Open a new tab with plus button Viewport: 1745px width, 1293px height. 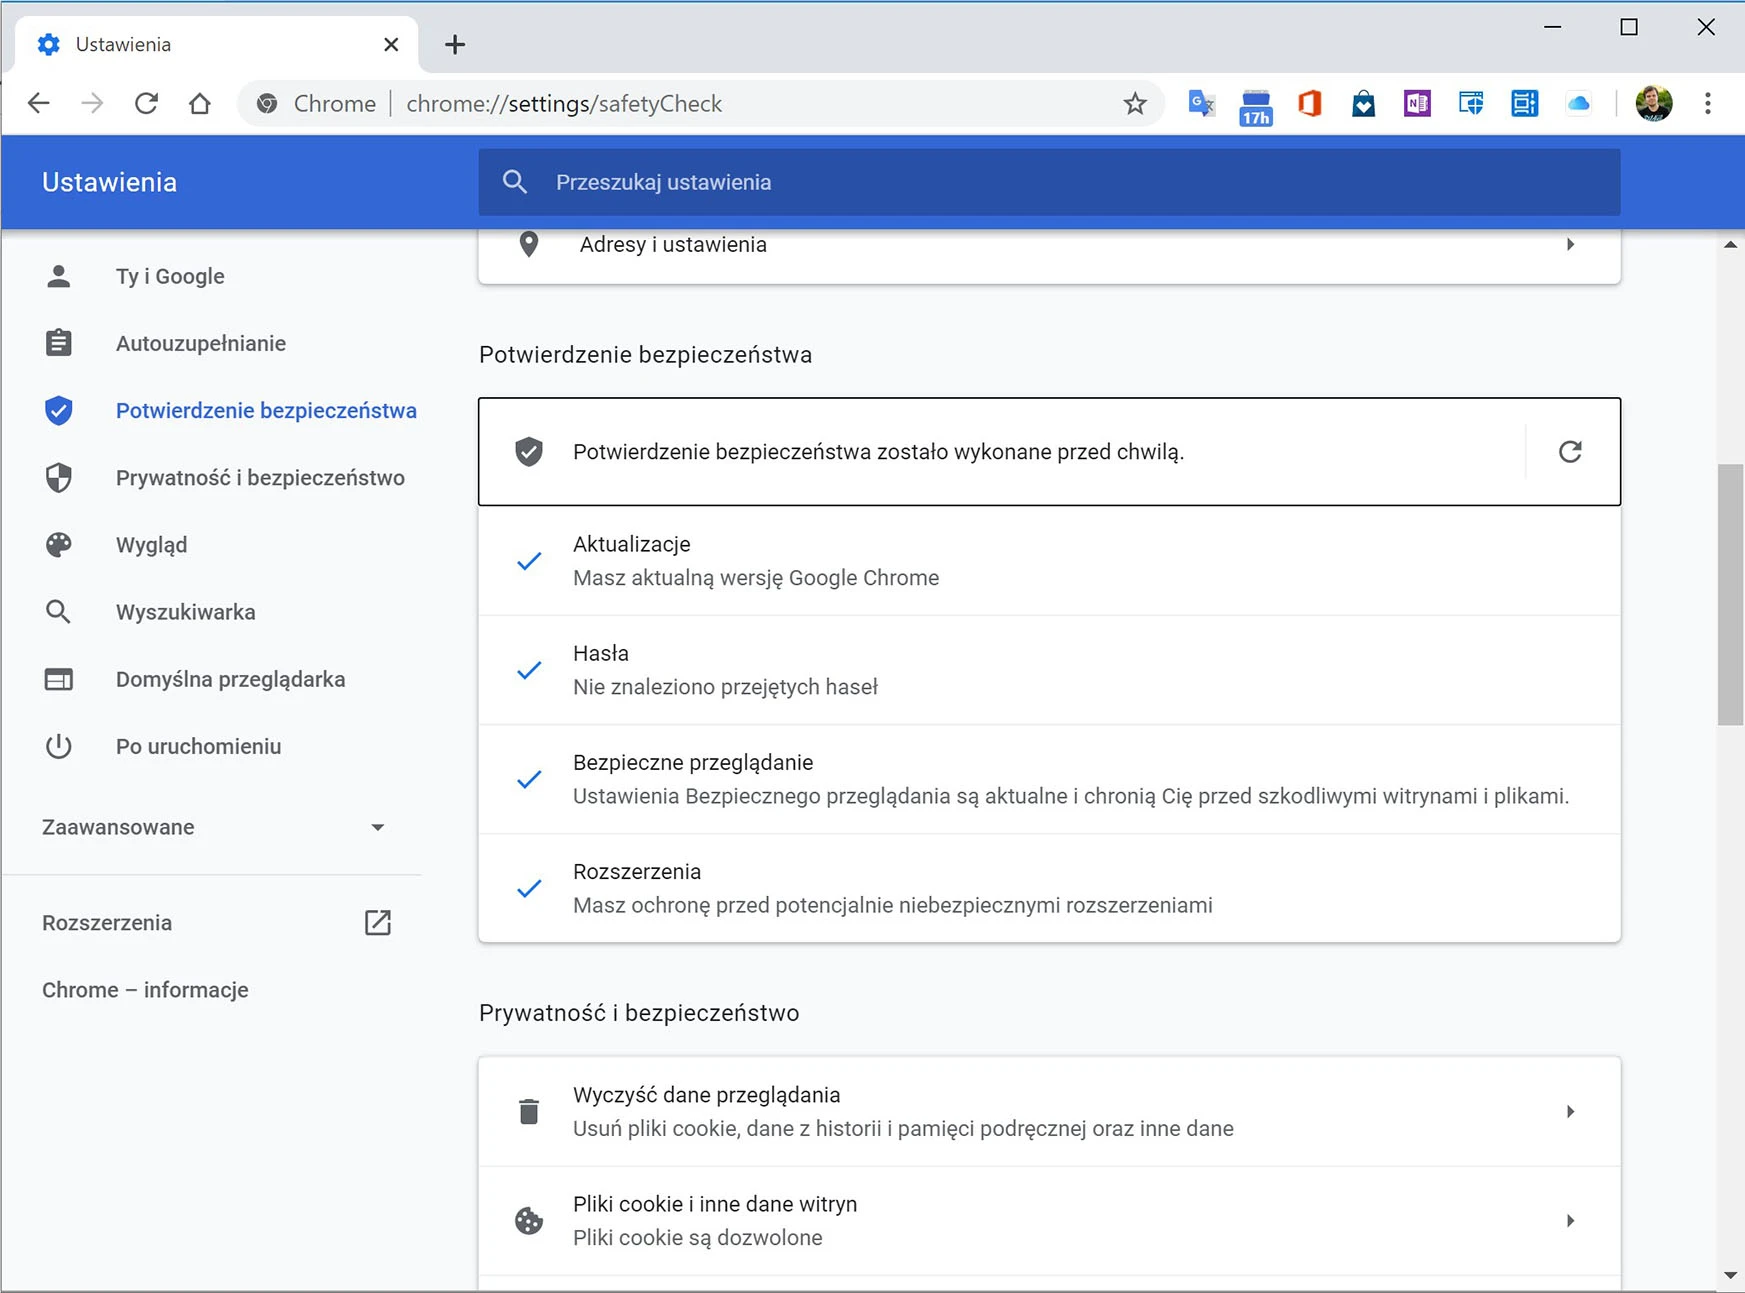(x=455, y=44)
